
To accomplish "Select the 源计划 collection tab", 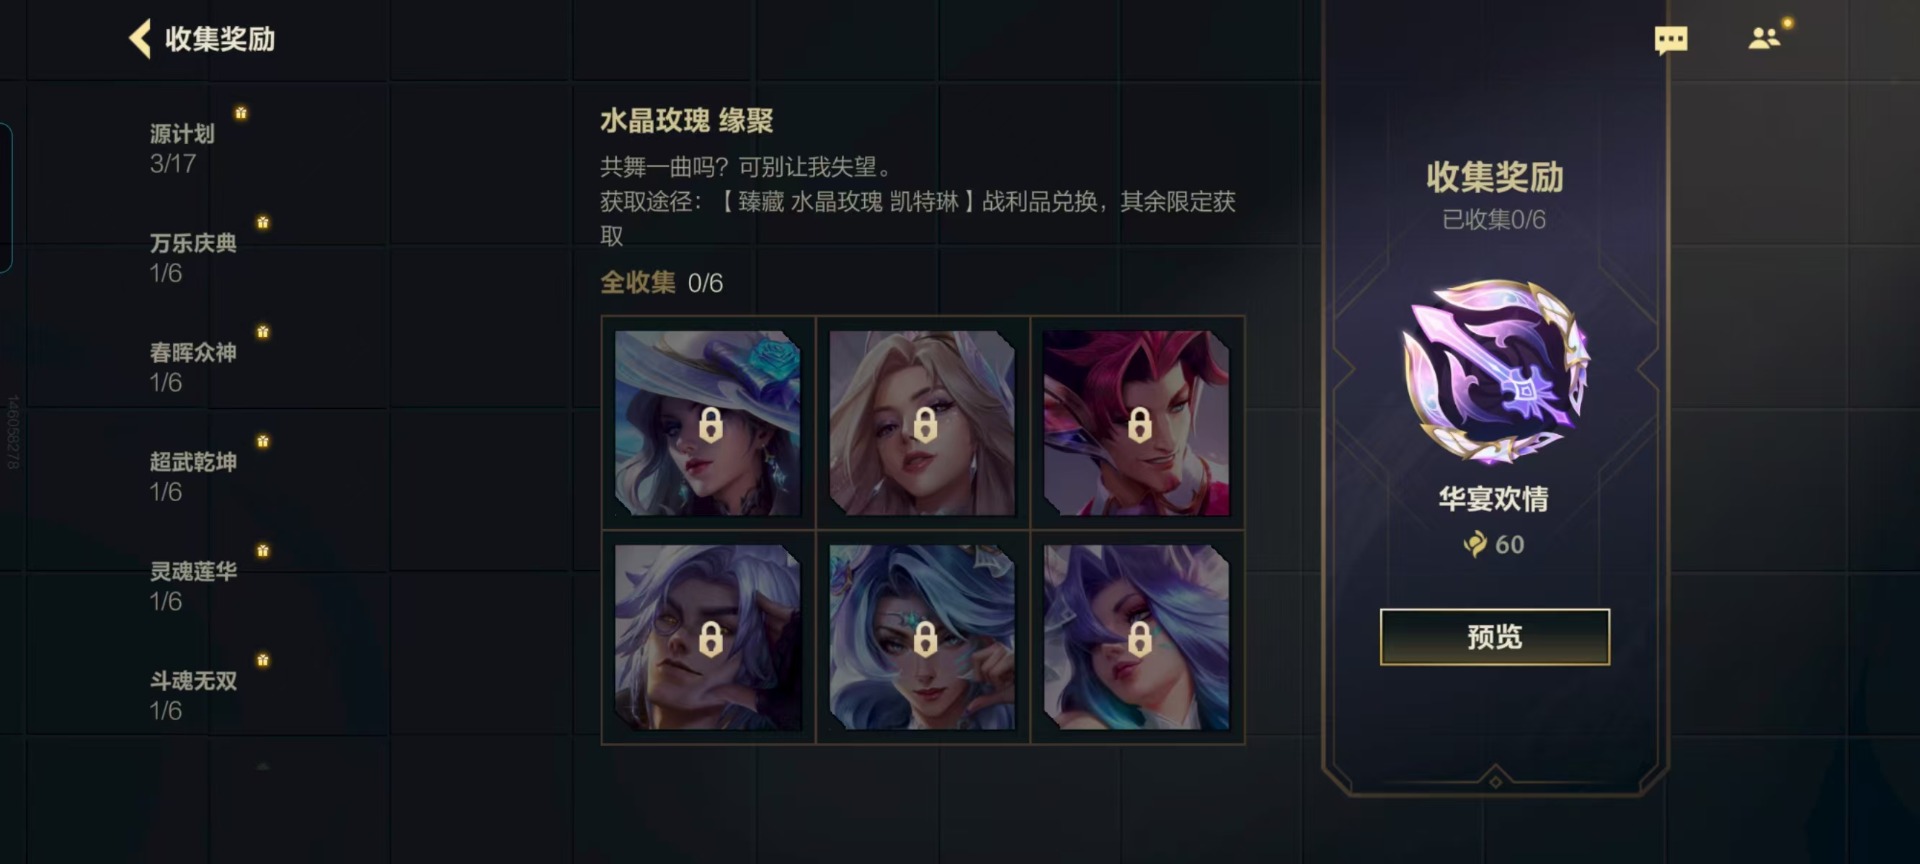I will click(x=182, y=147).
